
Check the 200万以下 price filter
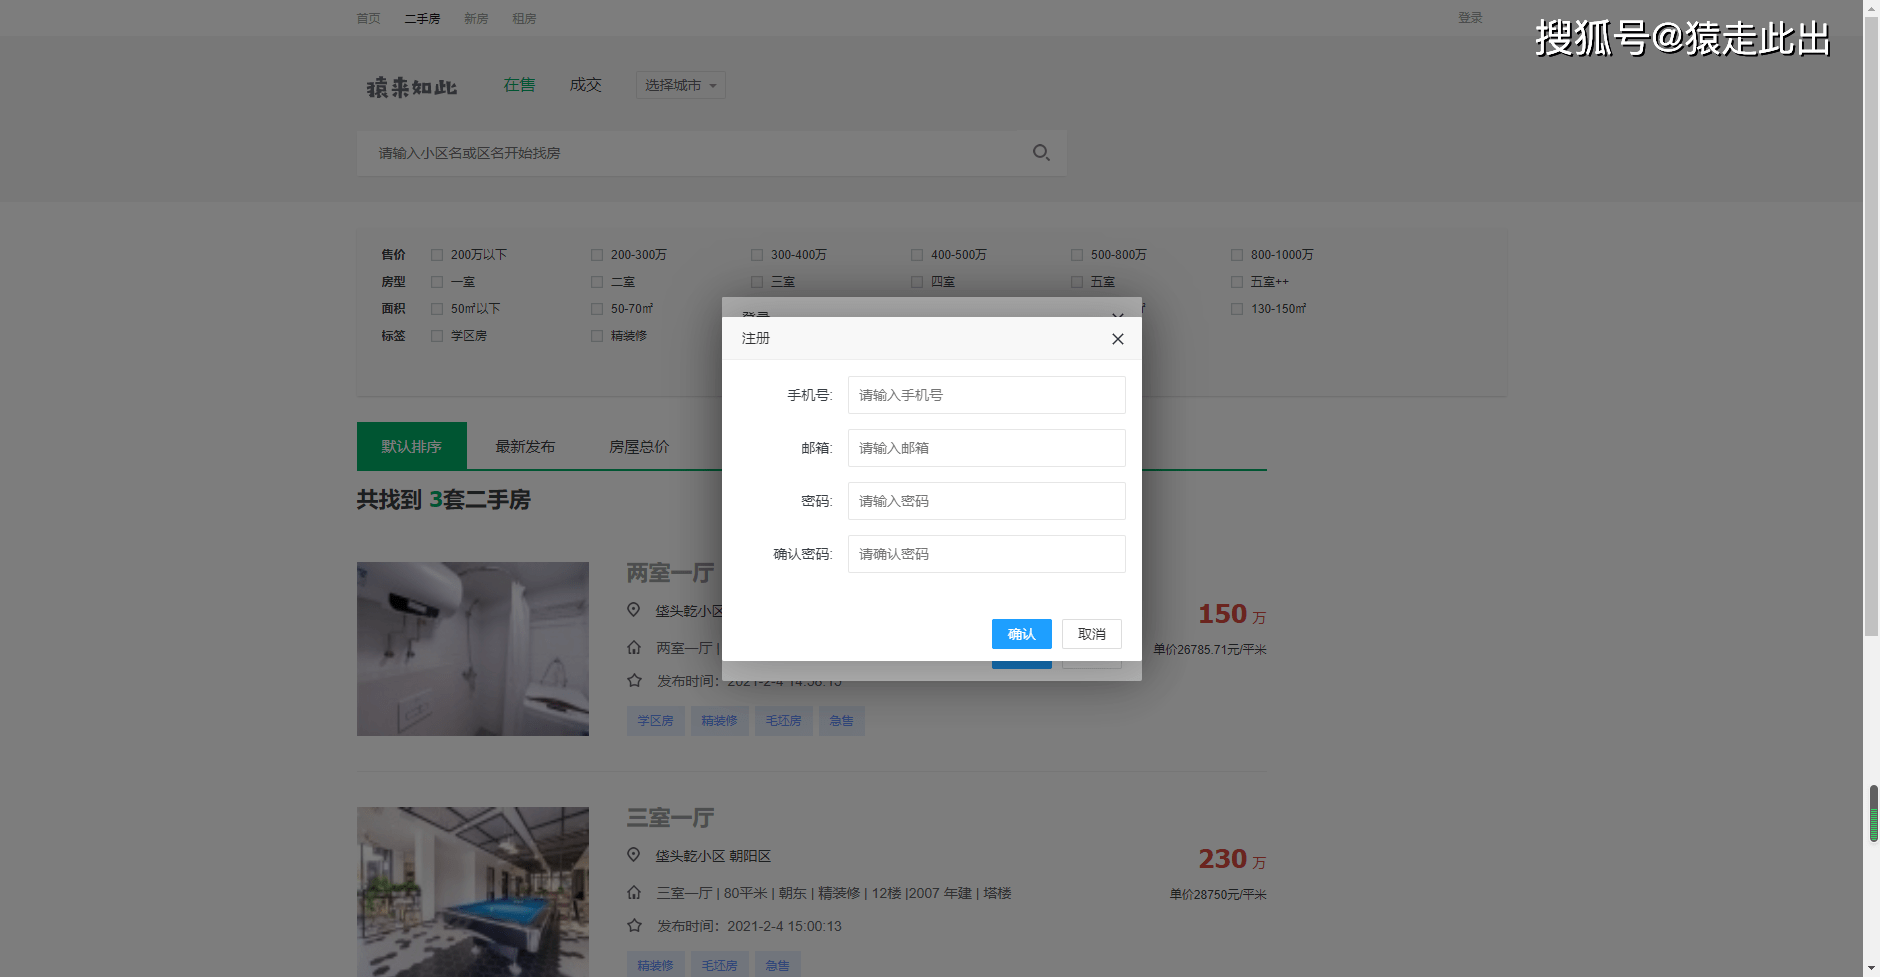pos(437,255)
